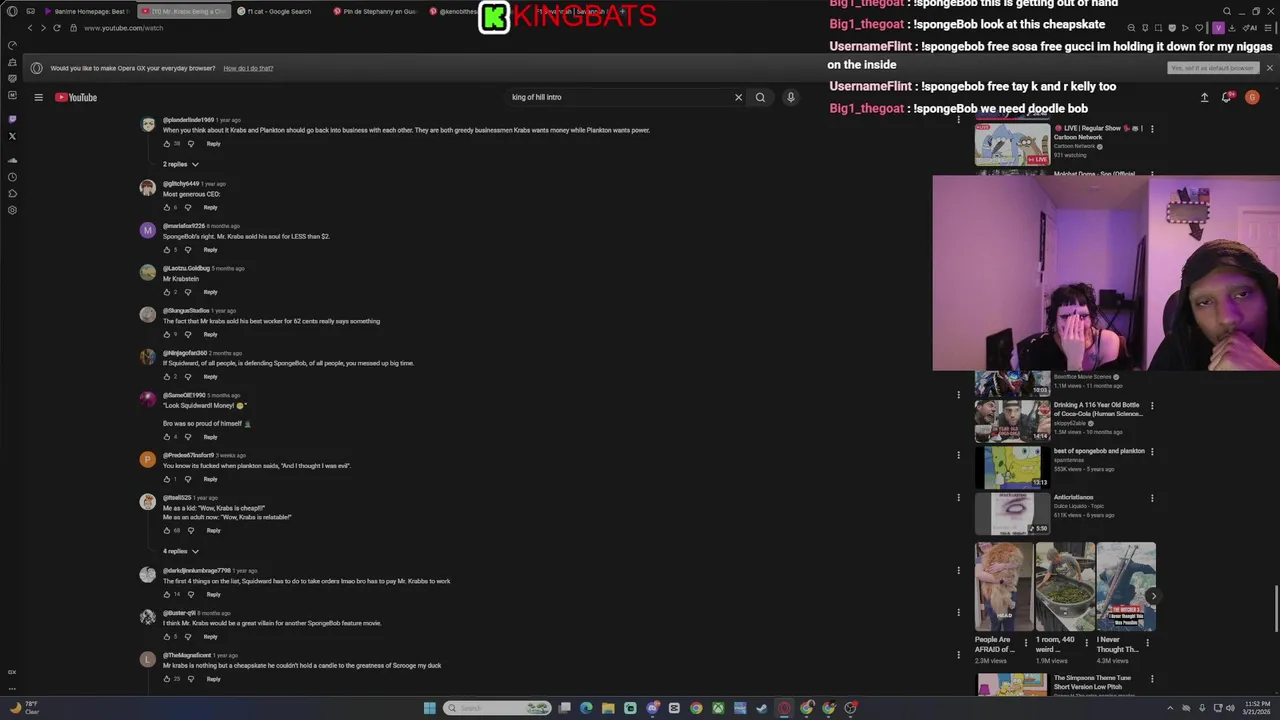This screenshot has height=720, width=1280.
Task: Like the @SlungusStudios comment
Action: 167,334
